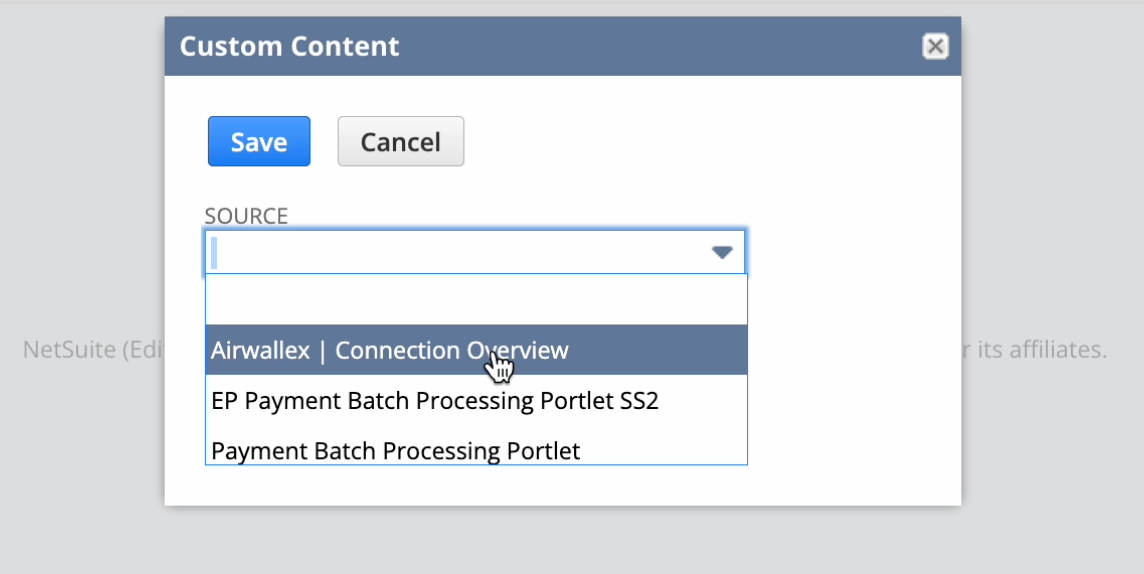Close the Custom Content dialog with X

934,46
